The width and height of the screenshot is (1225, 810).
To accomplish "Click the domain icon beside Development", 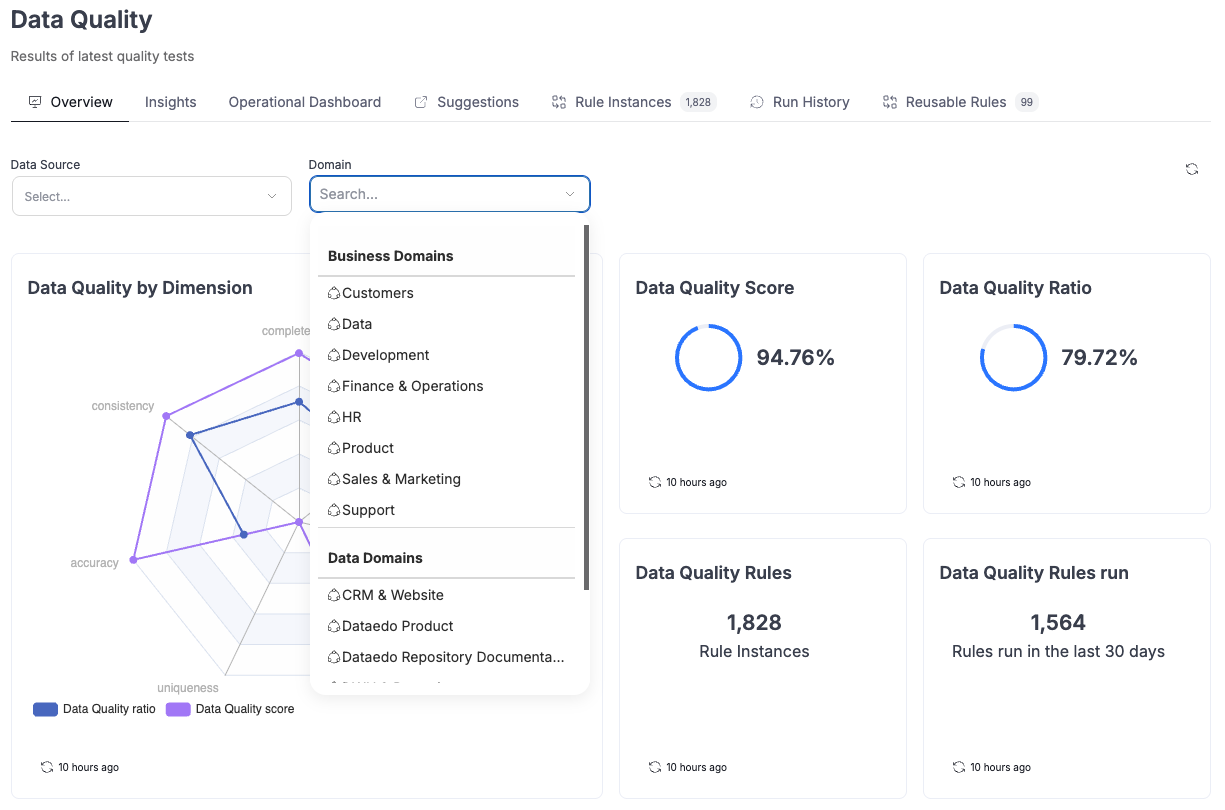I will (334, 355).
